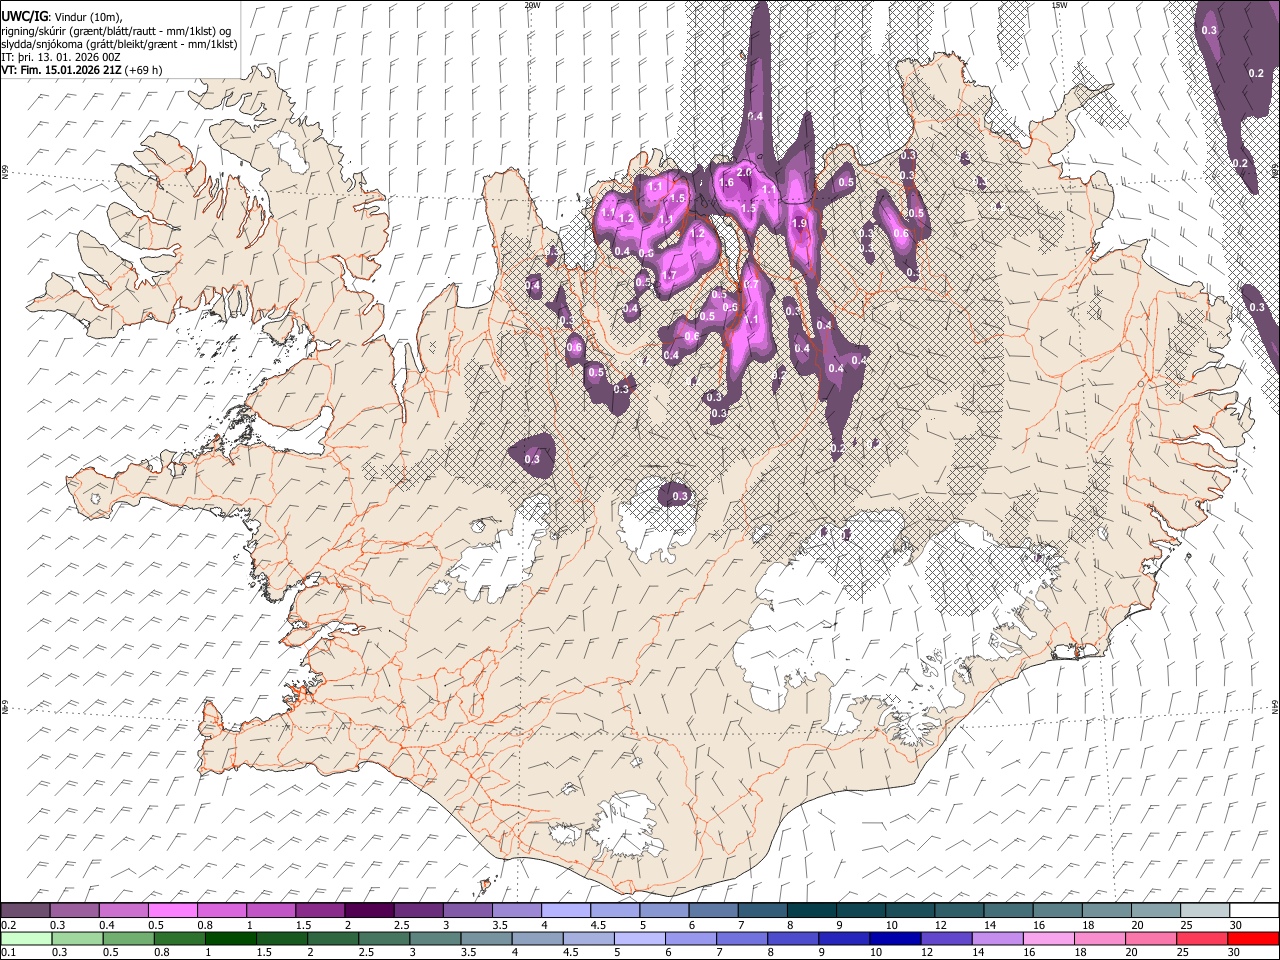
Task: Select the "VT: Fim. 15.01.2026 21Z (+69 h)" line
Action: point(82,70)
